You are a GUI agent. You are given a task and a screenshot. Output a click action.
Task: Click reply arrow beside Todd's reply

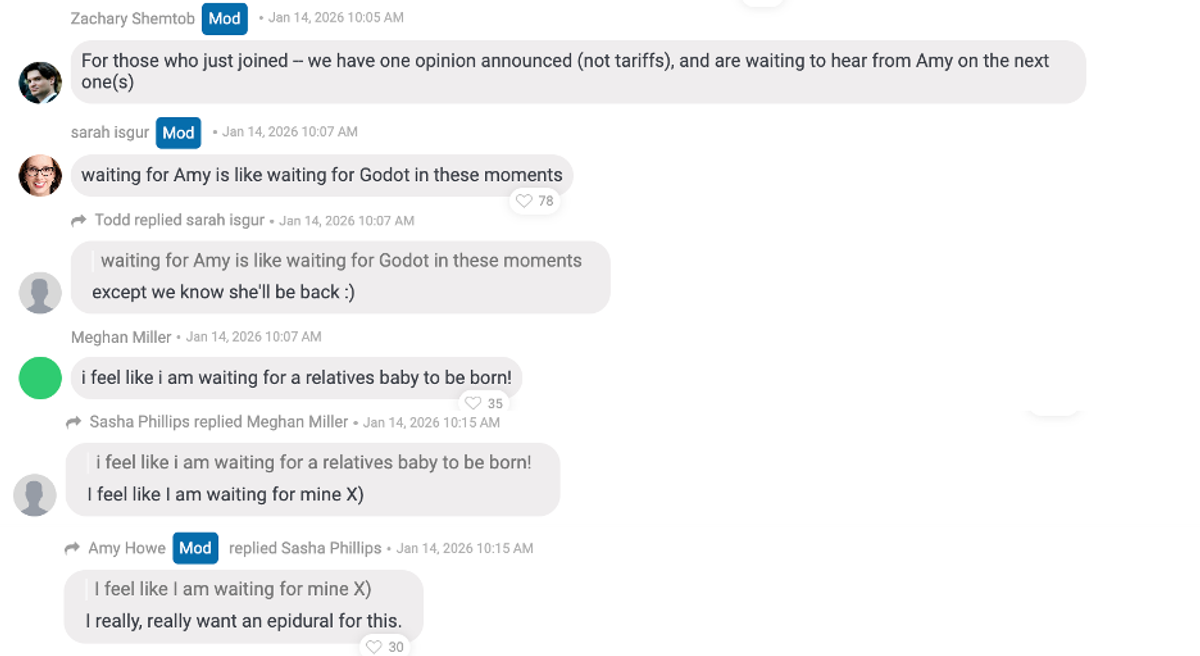click(x=79, y=220)
